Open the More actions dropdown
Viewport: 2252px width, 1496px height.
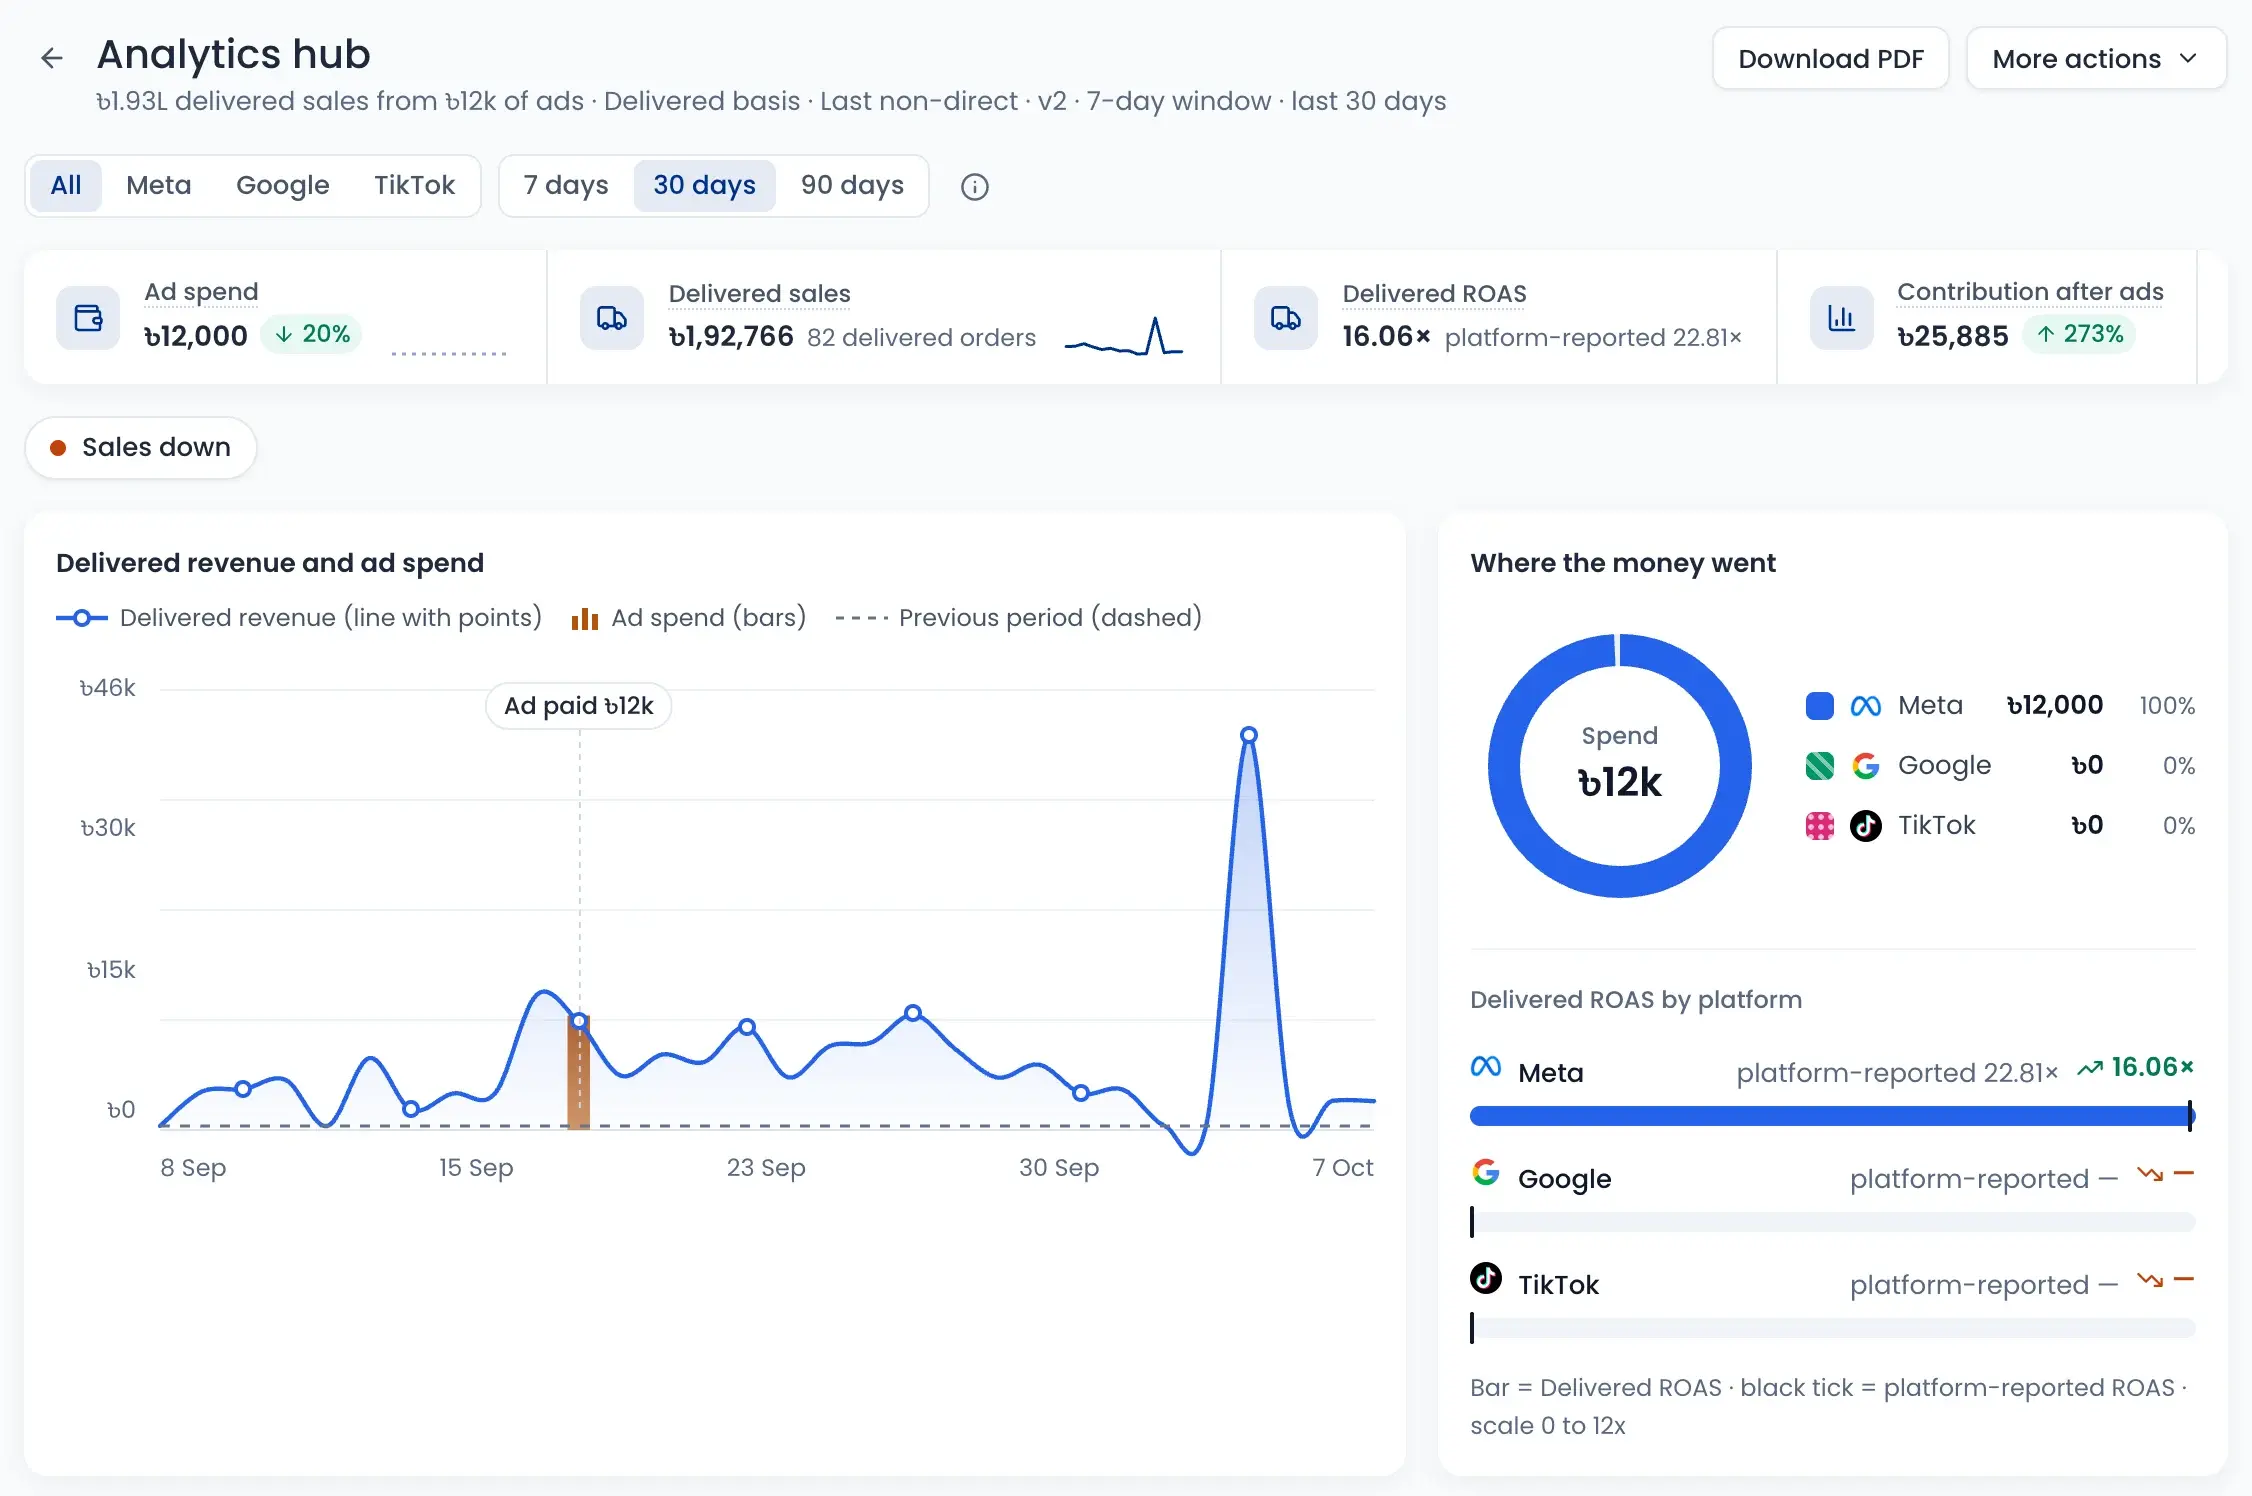[x=2096, y=59]
